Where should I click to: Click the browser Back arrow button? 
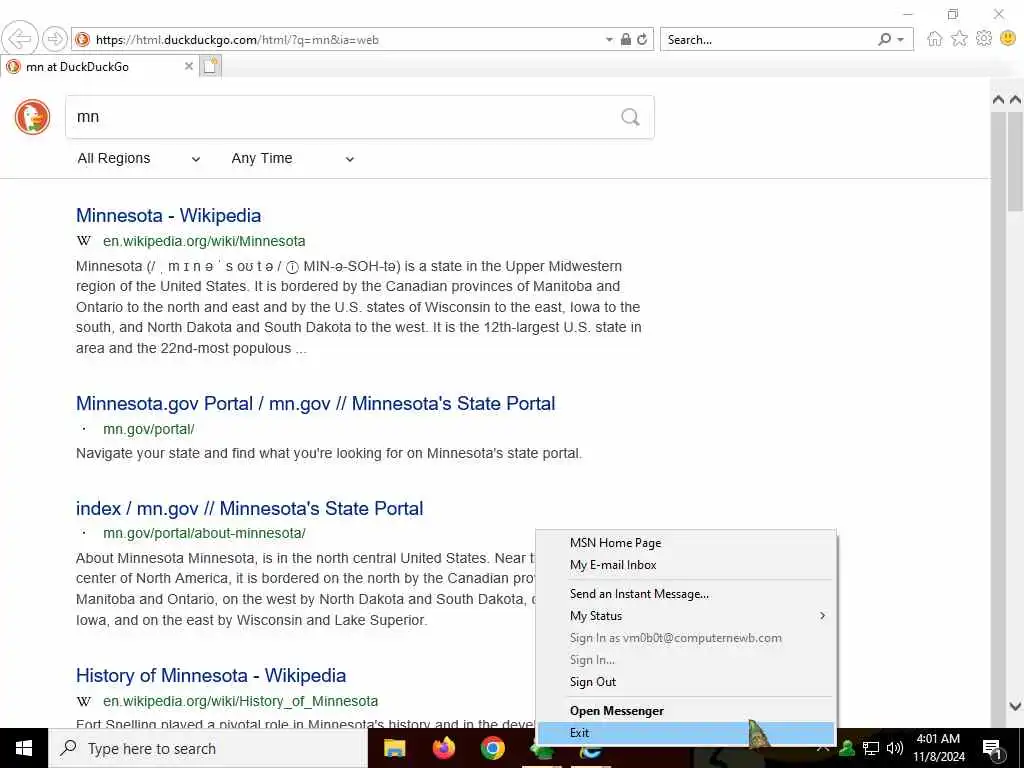click(x=20, y=39)
